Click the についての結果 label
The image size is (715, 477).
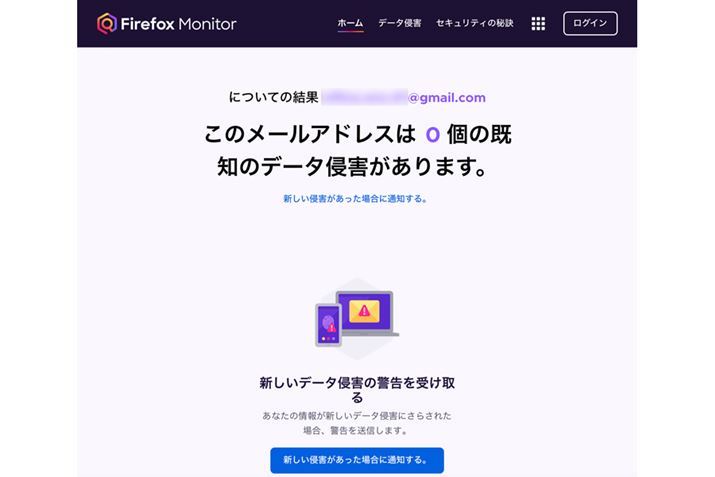coord(273,97)
